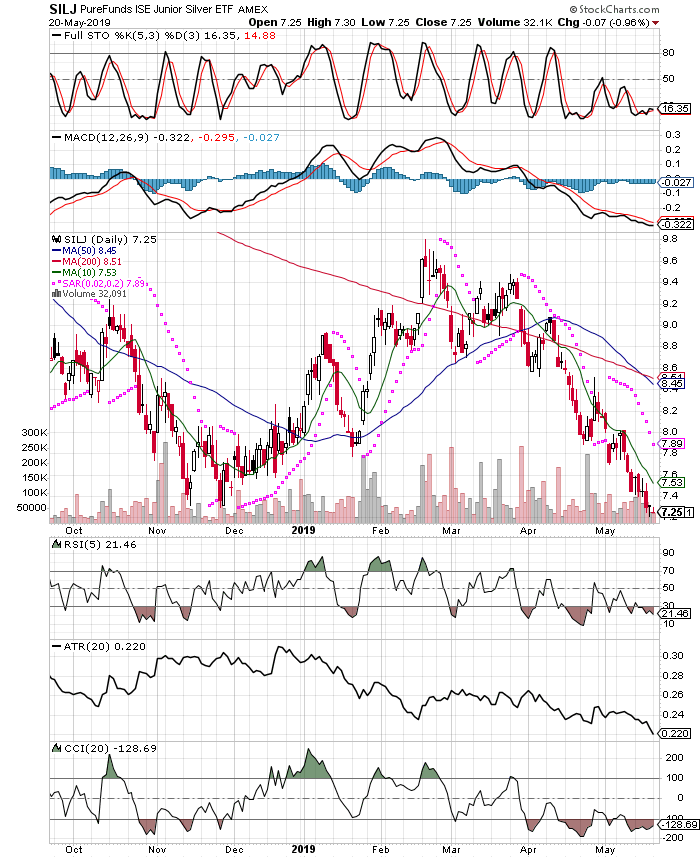Click the Low 7.25 value in the header
Screen dimensions: 700x858
click(x=385, y=22)
